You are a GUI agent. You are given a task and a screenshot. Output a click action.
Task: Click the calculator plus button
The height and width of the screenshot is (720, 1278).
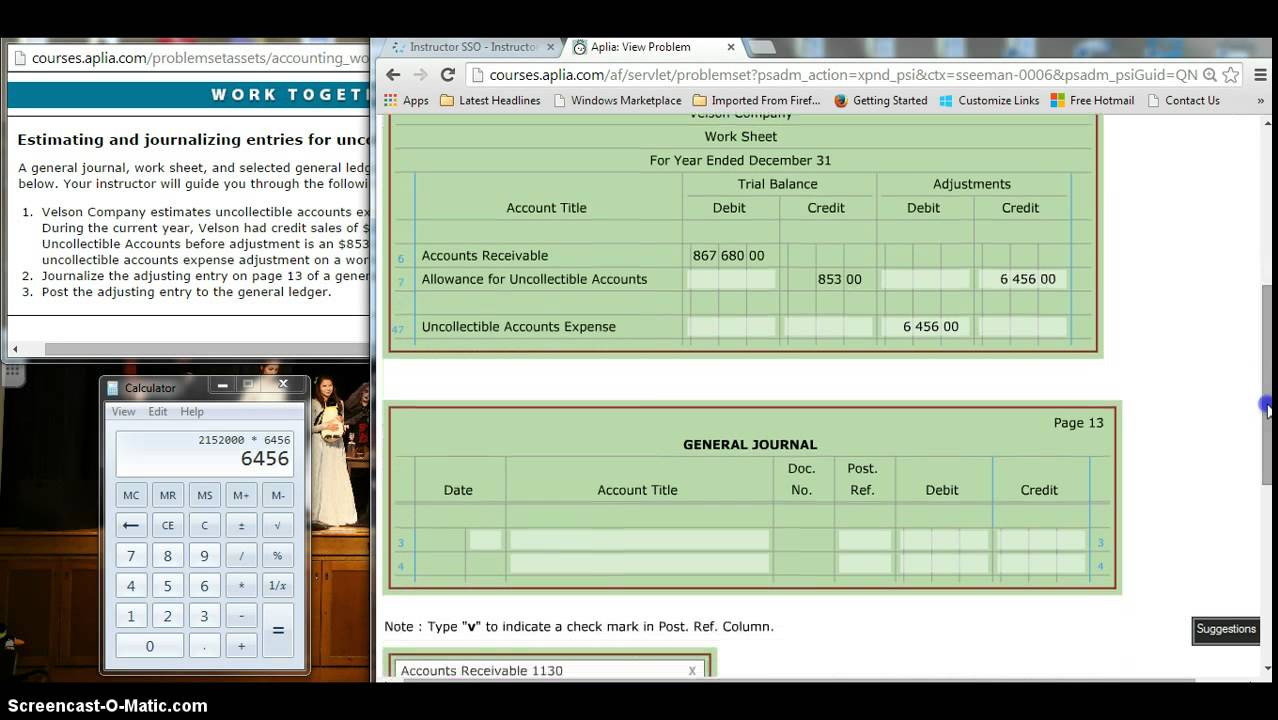pos(241,646)
